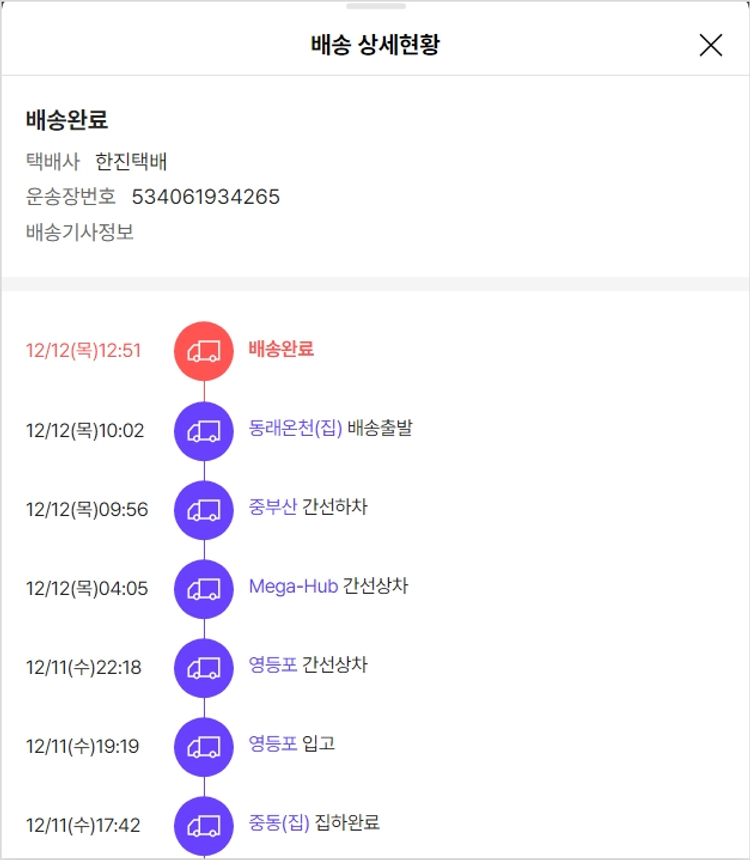Open the 중부산 location link
750x860 pixels.
click(x=273, y=507)
